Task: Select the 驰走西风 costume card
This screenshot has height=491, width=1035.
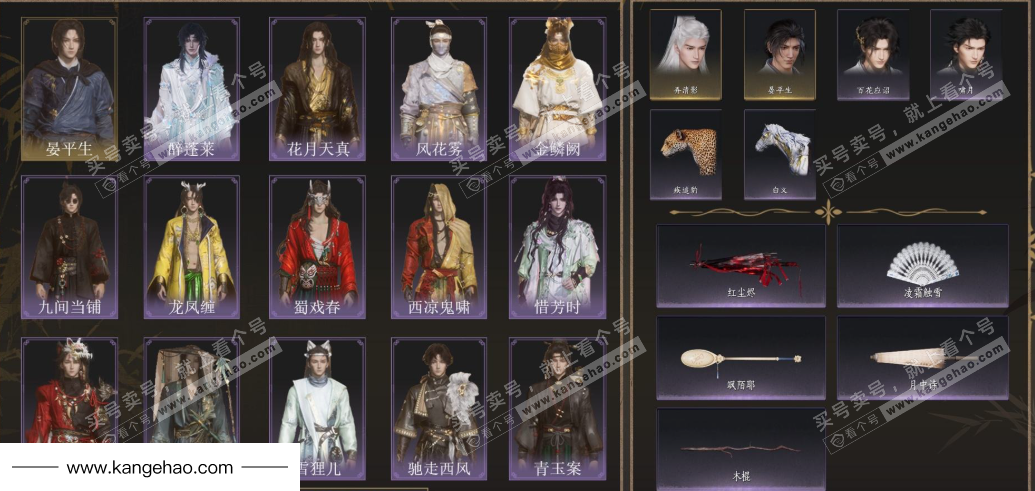Action: coord(438,409)
